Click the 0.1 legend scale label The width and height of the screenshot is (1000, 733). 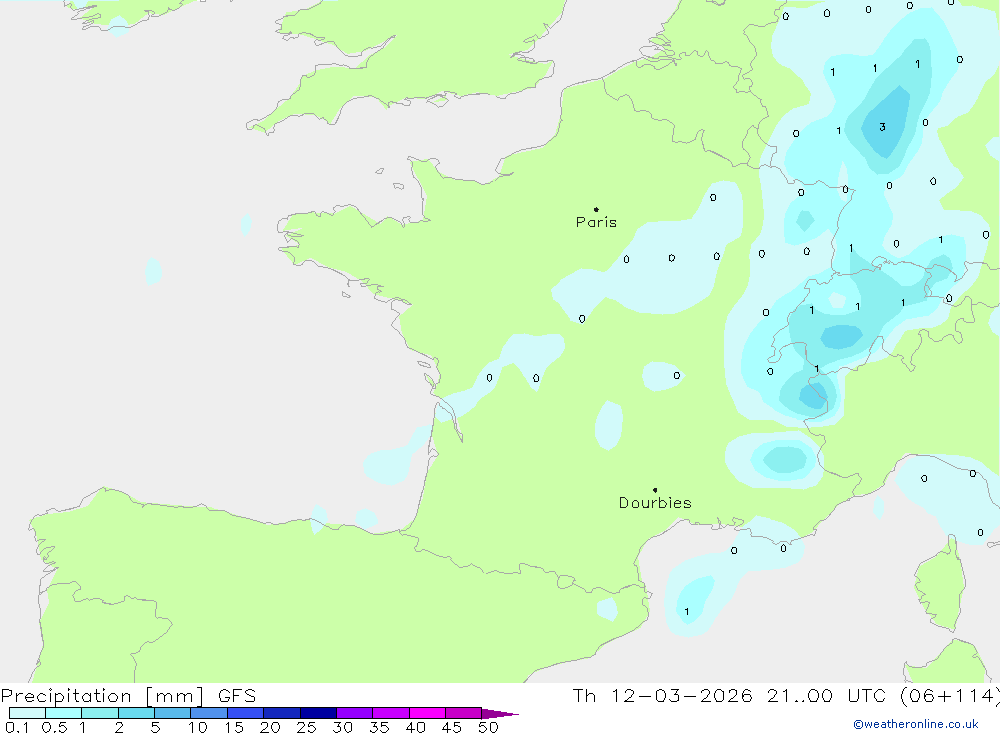[17, 727]
